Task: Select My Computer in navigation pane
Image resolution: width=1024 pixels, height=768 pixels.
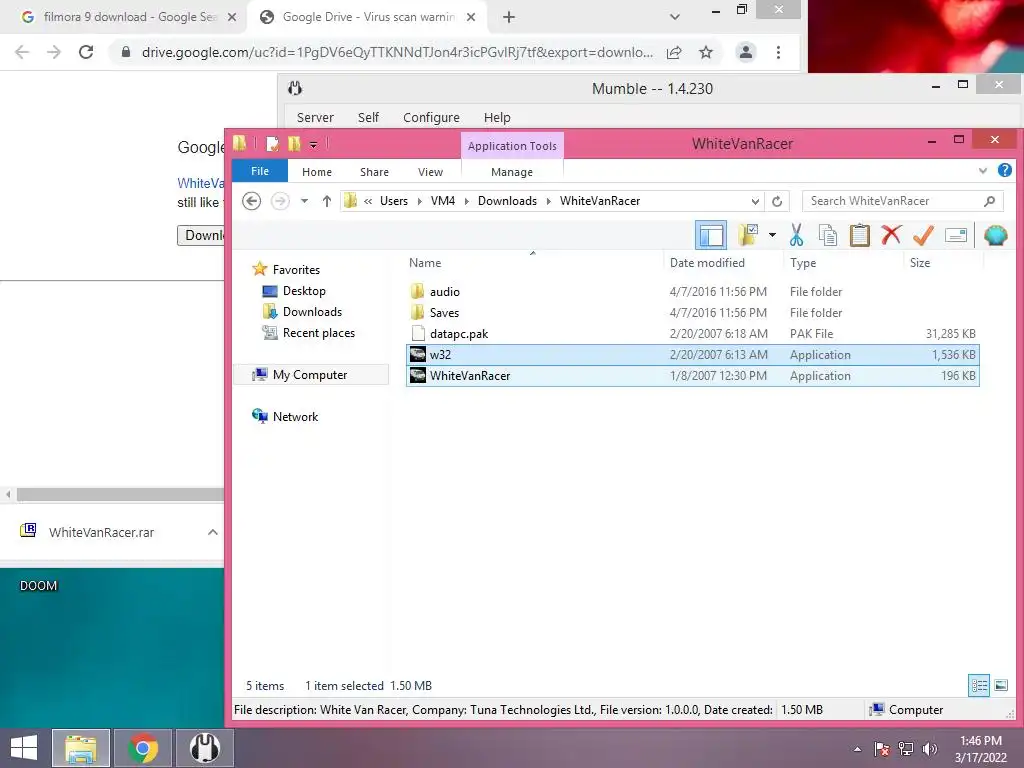Action: tap(310, 375)
